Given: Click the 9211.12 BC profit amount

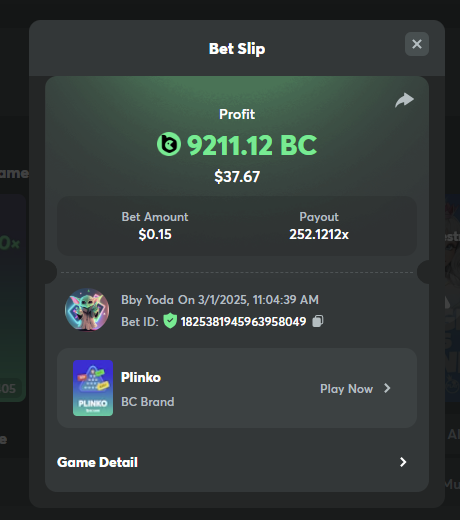Looking at the screenshot, I should (x=252, y=145).
